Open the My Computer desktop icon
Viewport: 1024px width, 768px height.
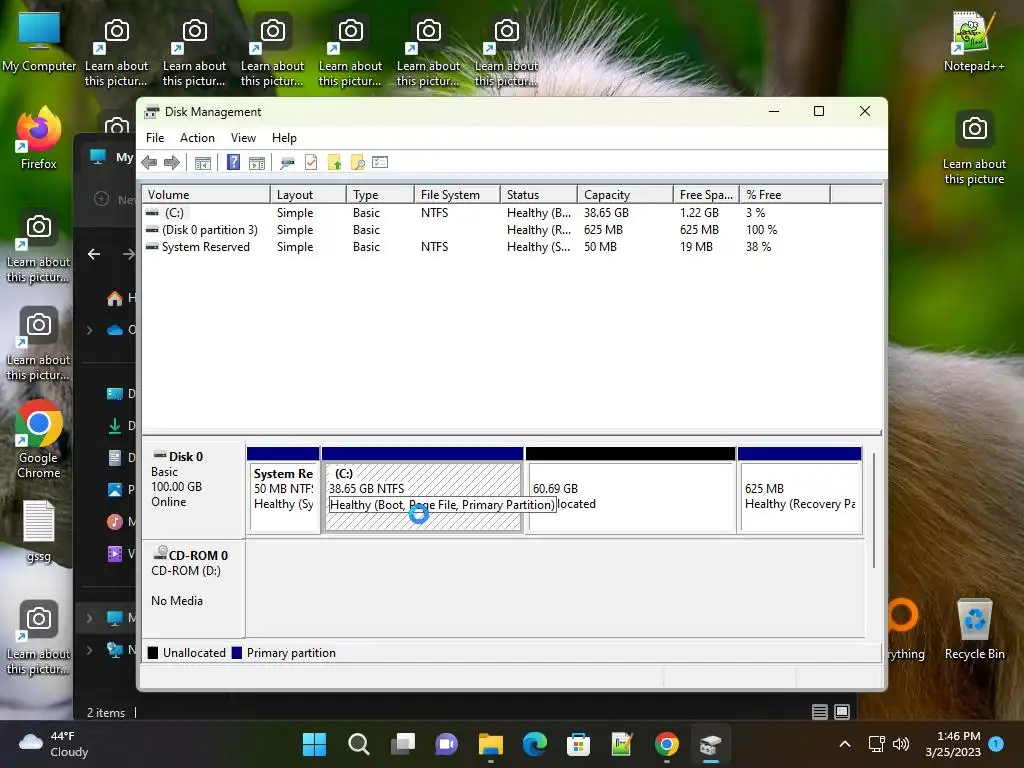click(39, 42)
